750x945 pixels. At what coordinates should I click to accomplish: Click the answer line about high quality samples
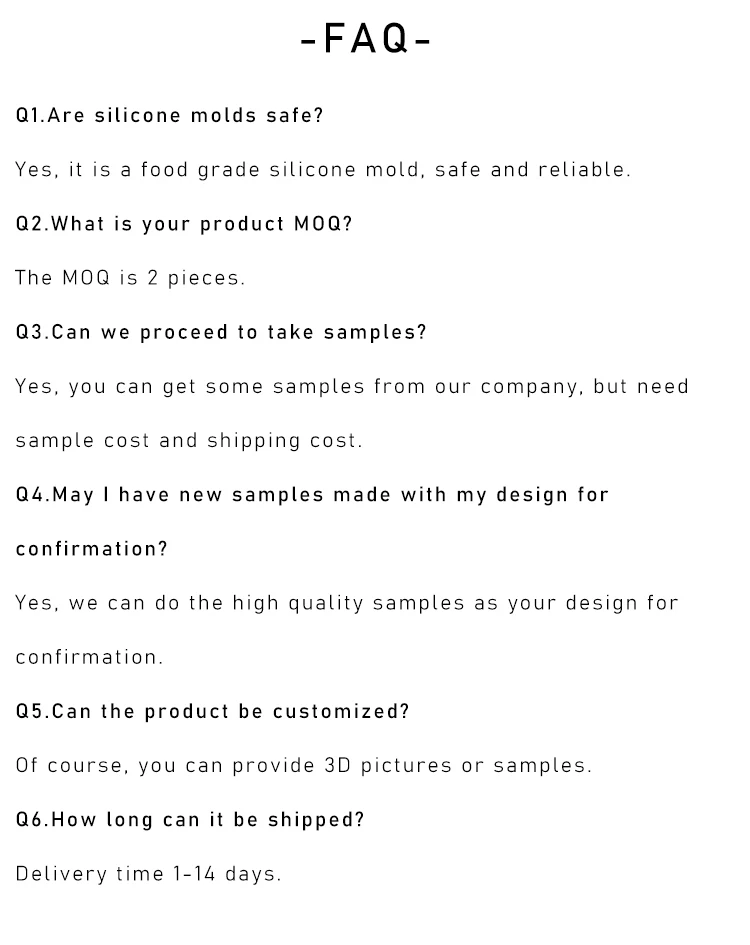(x=347, y=603)
